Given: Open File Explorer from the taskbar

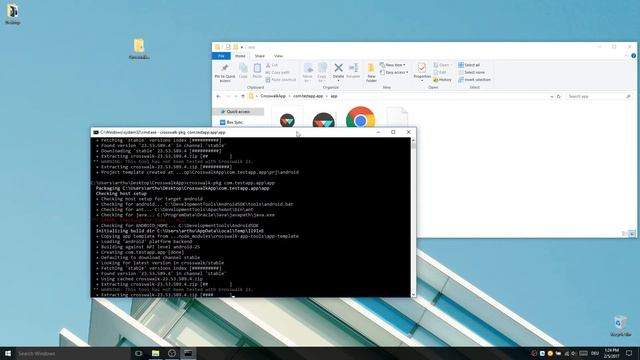Looking at the screenshot, I should click(156, 353).
